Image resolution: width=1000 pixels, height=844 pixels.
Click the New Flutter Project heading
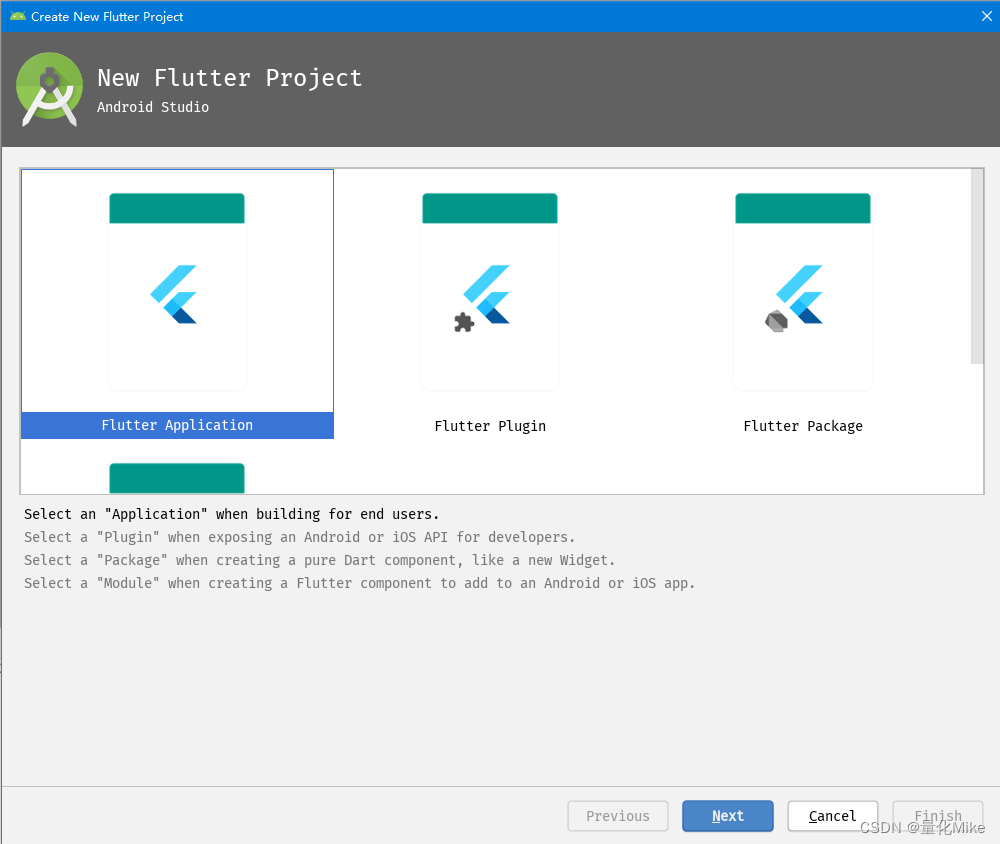(230, 78)
